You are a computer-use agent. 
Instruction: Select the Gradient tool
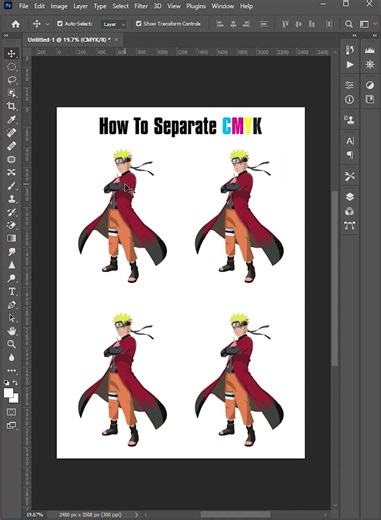click(x=11, y=238)
